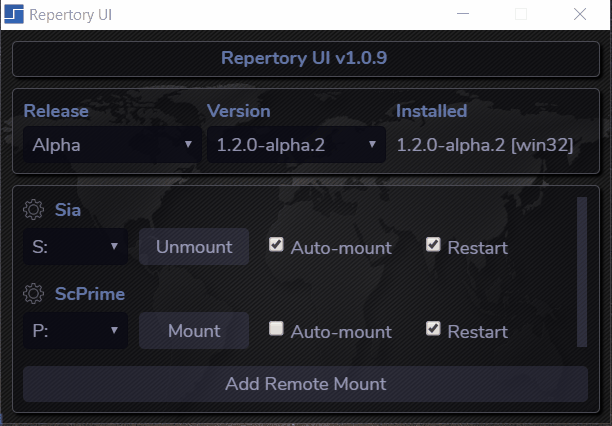Click the installed version 1.2.0-alpha.2 [win32] text
Image resolution: width=612 pixels, height=426 pixels.
[484, 145]
